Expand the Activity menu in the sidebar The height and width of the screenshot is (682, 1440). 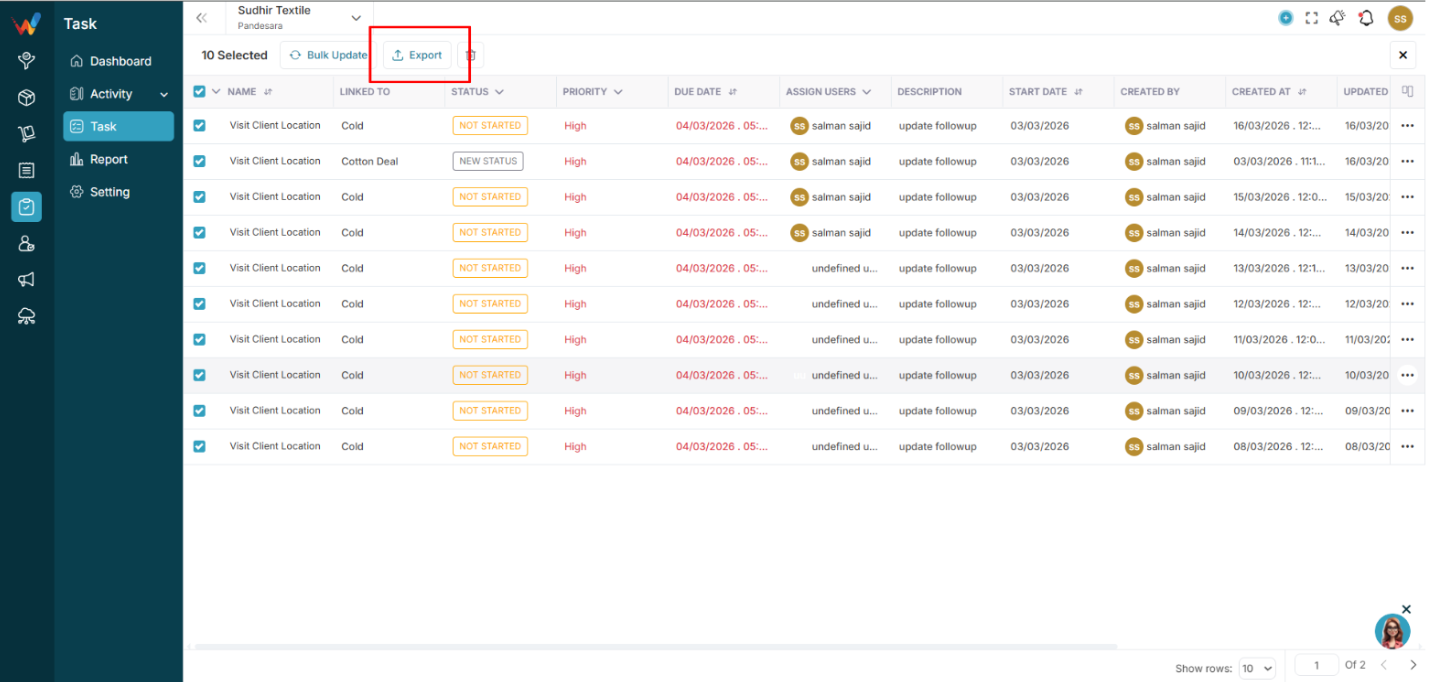119,94
